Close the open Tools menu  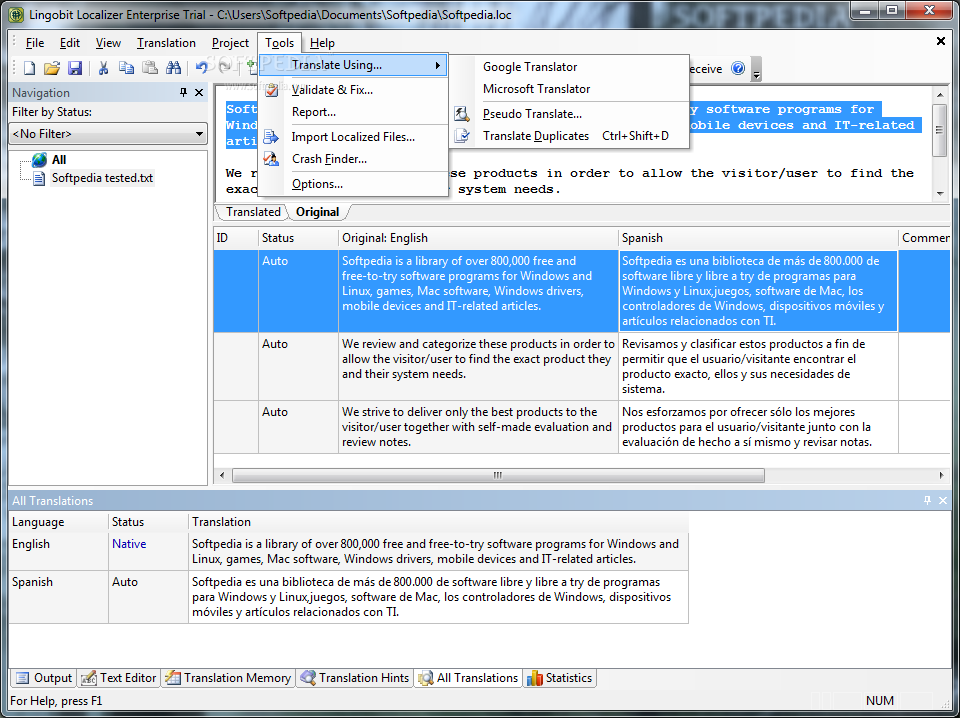(x=280, y=43)
